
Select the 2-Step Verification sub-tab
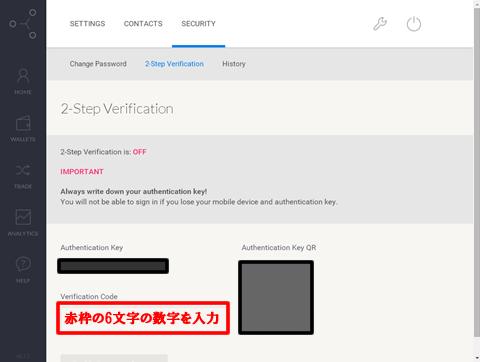tap(174, 64)
